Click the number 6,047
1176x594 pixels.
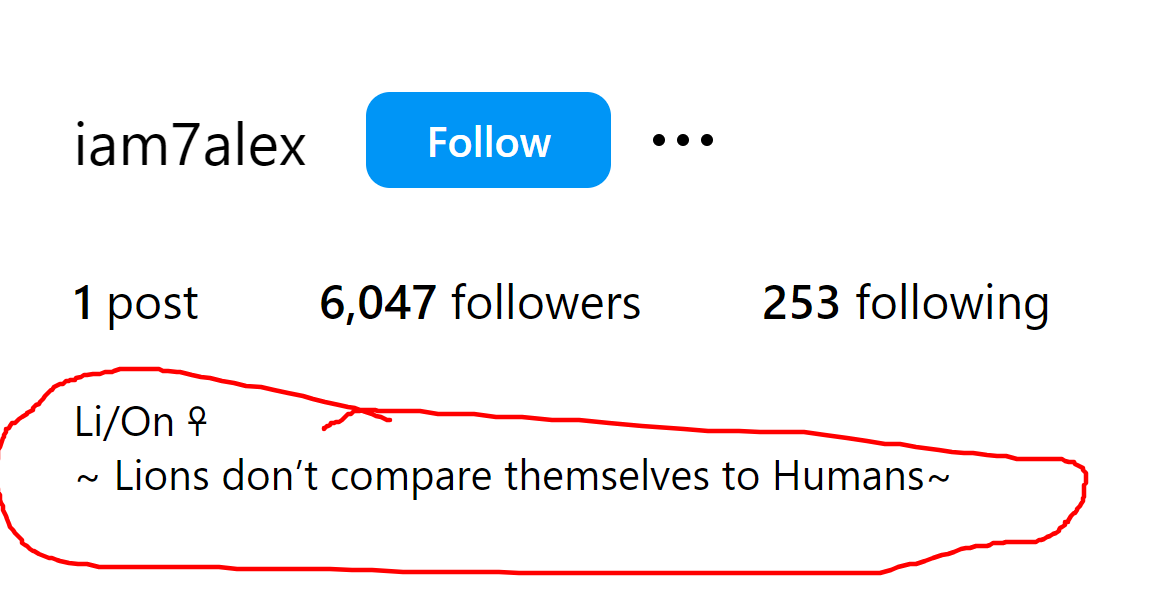coord(378,303)
